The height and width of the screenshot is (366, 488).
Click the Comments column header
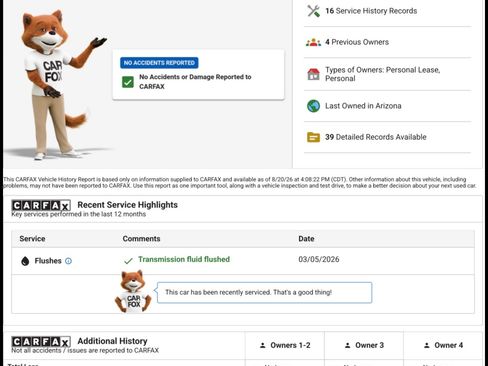(141, 239)
